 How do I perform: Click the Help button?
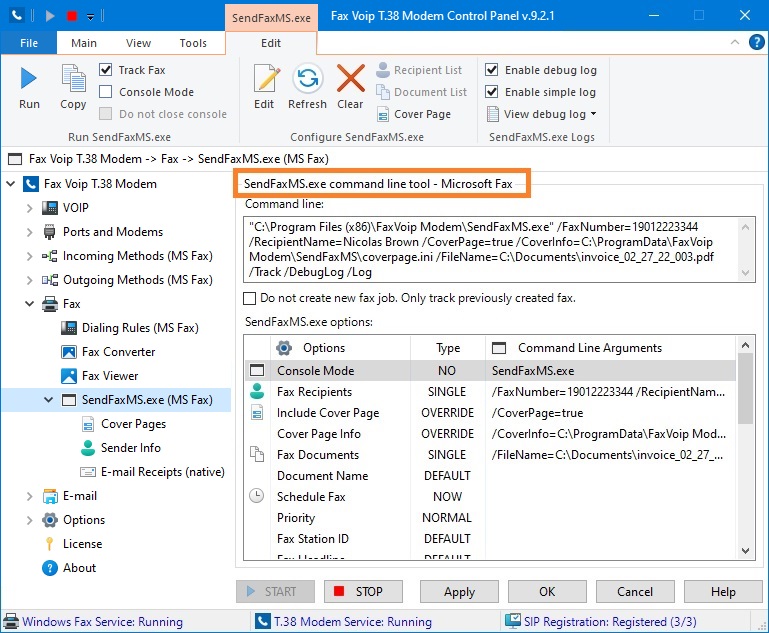[x=723, y=591]
